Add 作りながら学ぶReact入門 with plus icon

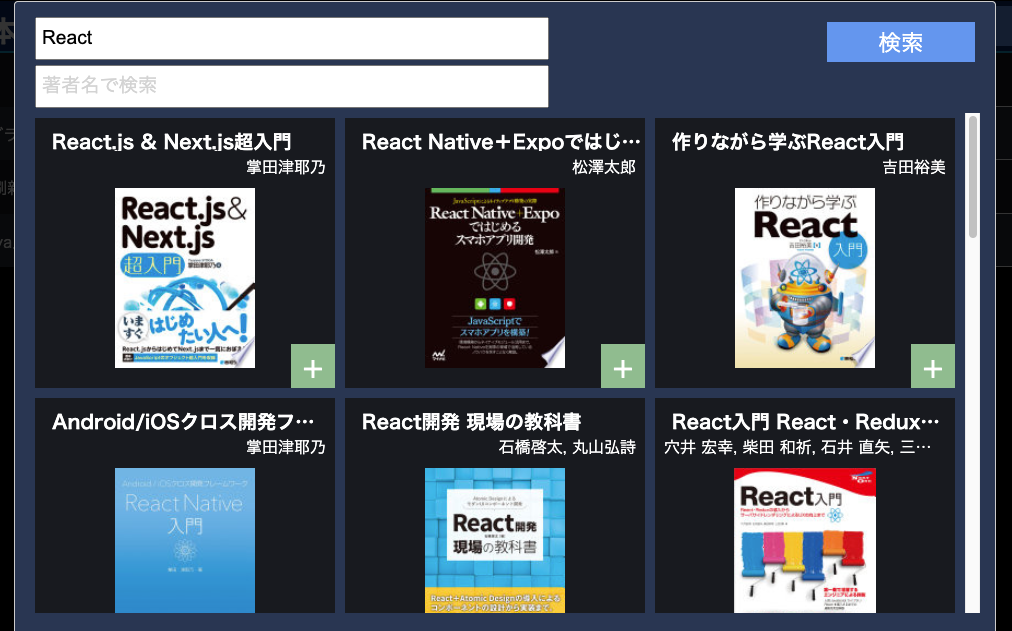(933, 366)
